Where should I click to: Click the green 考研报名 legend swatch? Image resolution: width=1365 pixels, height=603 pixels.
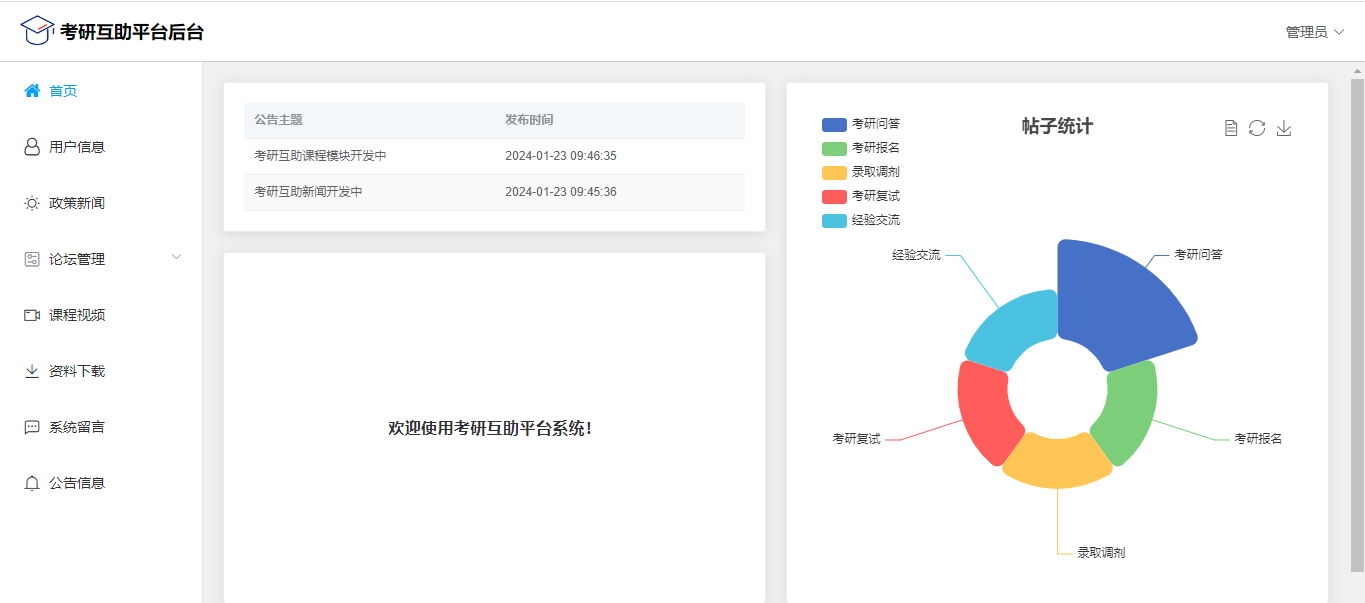pyautogui.click(x=834, y=148)
